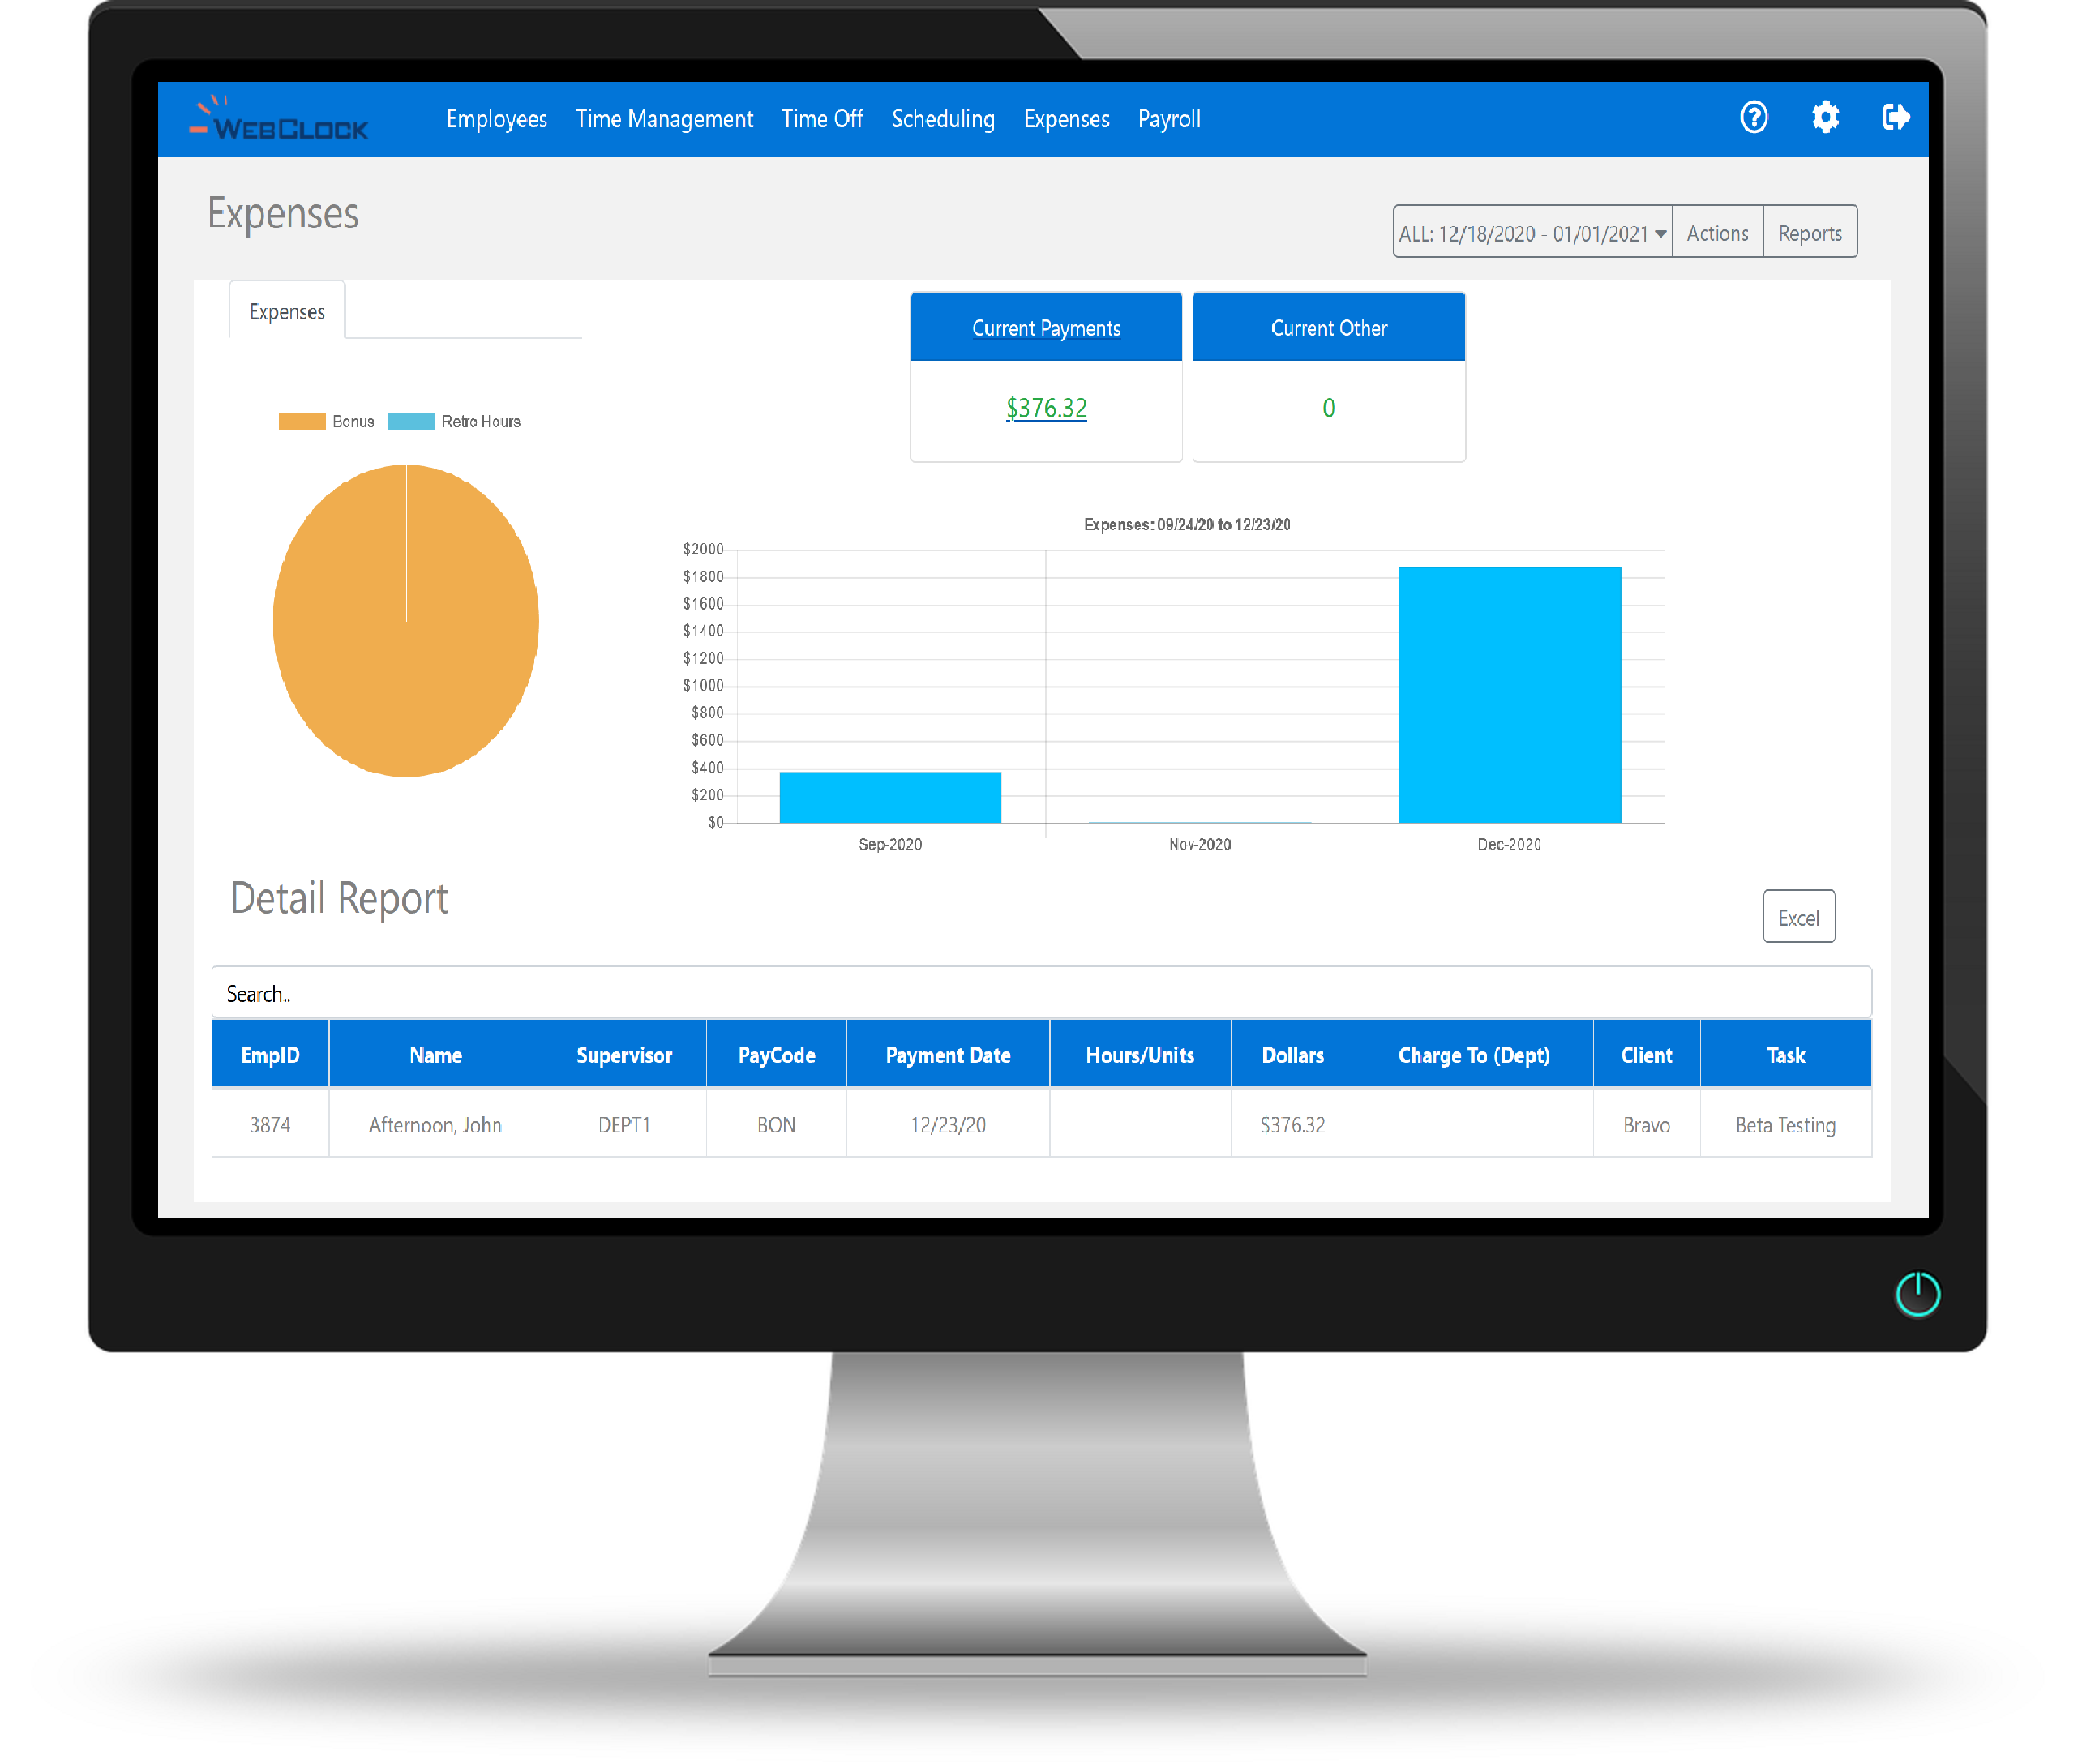Click the Bonus legend color icon

pos(302,420)
